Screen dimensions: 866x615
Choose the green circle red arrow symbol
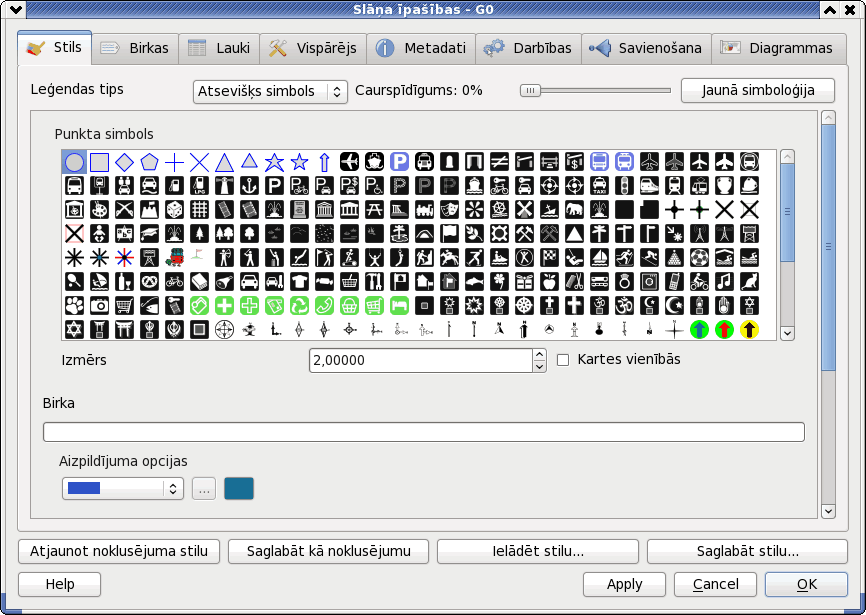pyautogui.click(x=725, y=330)
